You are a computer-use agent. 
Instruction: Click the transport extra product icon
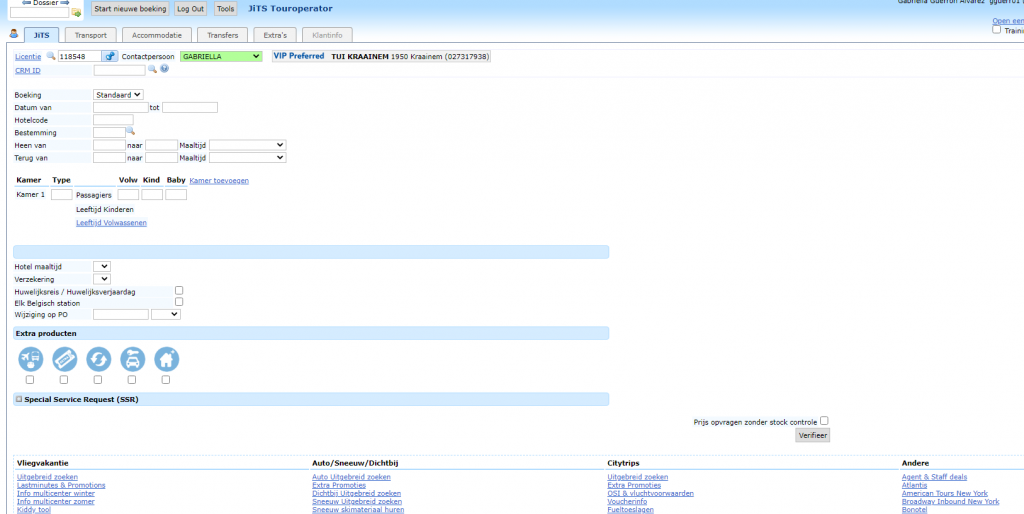(30, 359)
